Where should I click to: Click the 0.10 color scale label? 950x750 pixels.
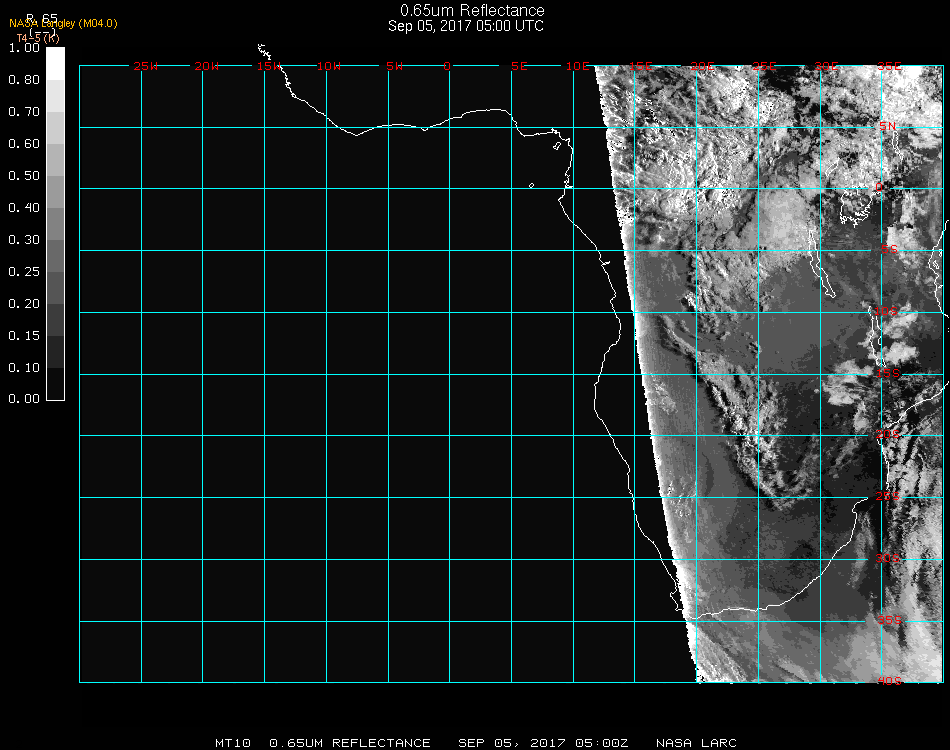24,368
